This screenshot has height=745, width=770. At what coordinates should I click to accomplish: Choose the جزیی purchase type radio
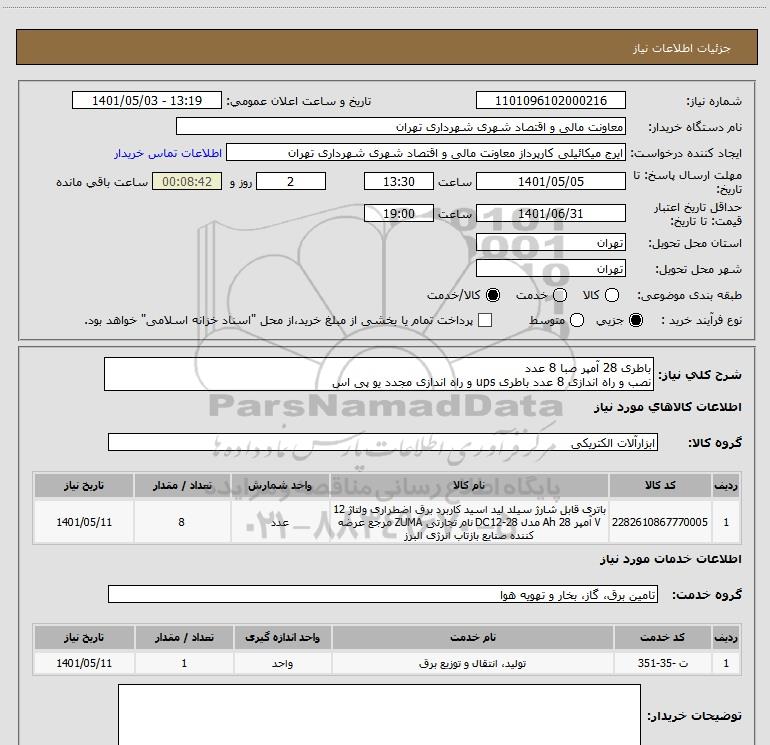(x=636, y=320)
